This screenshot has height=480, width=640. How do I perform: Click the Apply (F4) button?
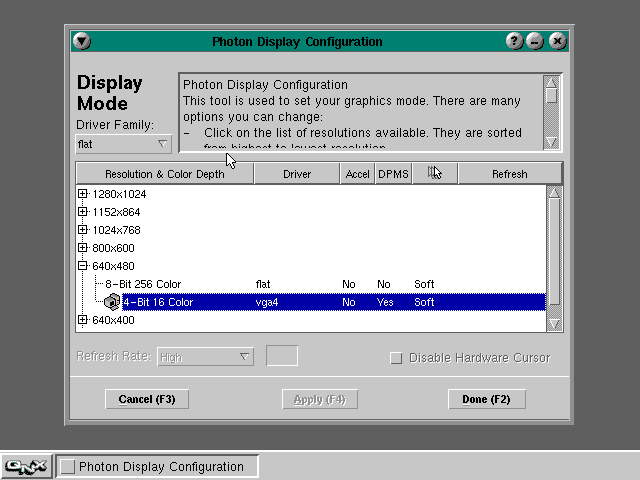click(320, 399)
